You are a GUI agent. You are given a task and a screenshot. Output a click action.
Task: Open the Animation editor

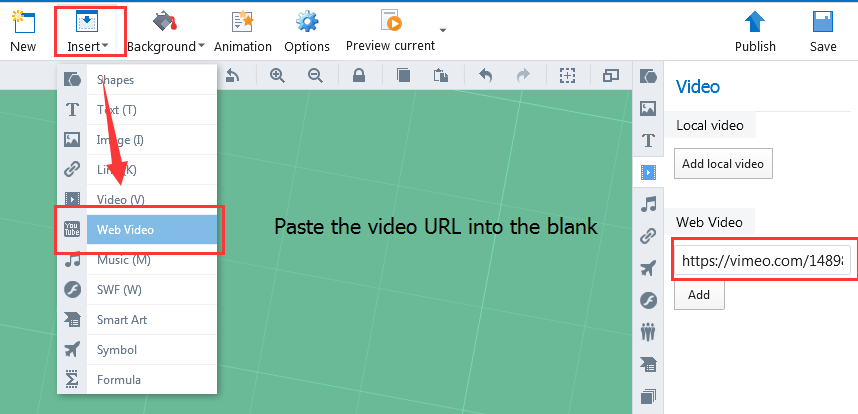coord(242,32)
